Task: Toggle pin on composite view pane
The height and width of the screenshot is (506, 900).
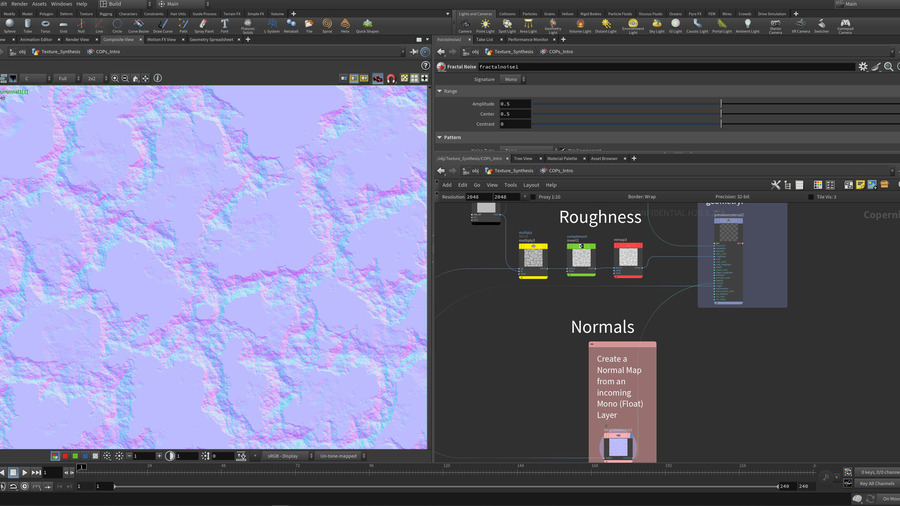Action: (414, 52)
